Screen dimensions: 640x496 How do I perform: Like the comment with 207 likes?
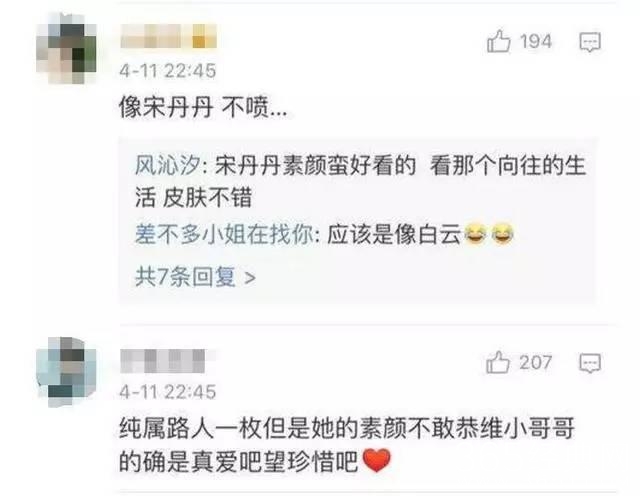[498, 362]
